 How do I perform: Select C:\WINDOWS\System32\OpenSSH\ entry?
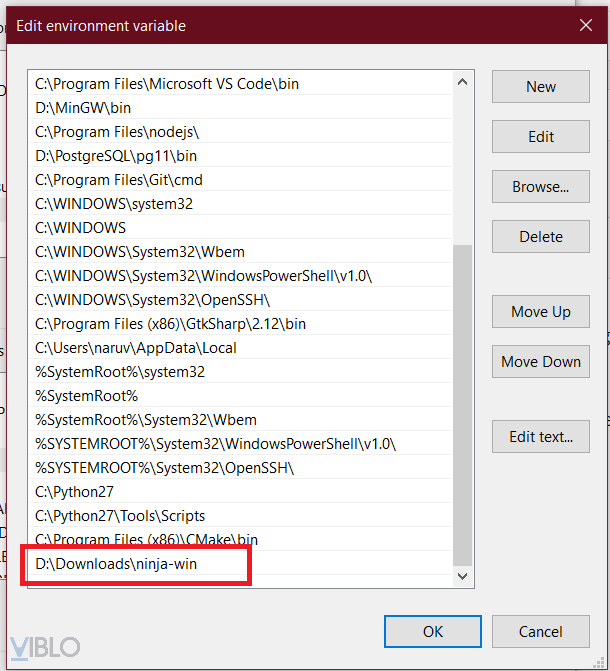(240, 300)
